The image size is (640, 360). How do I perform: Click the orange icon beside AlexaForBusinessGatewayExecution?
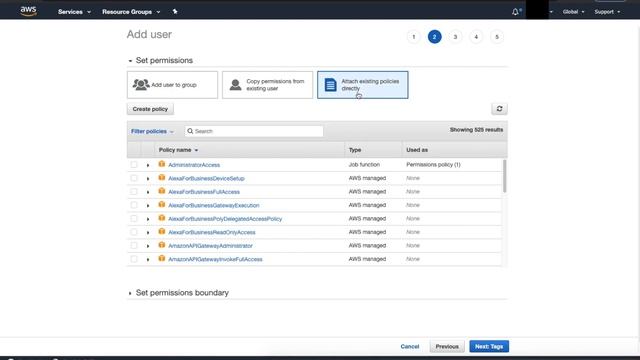162,204
